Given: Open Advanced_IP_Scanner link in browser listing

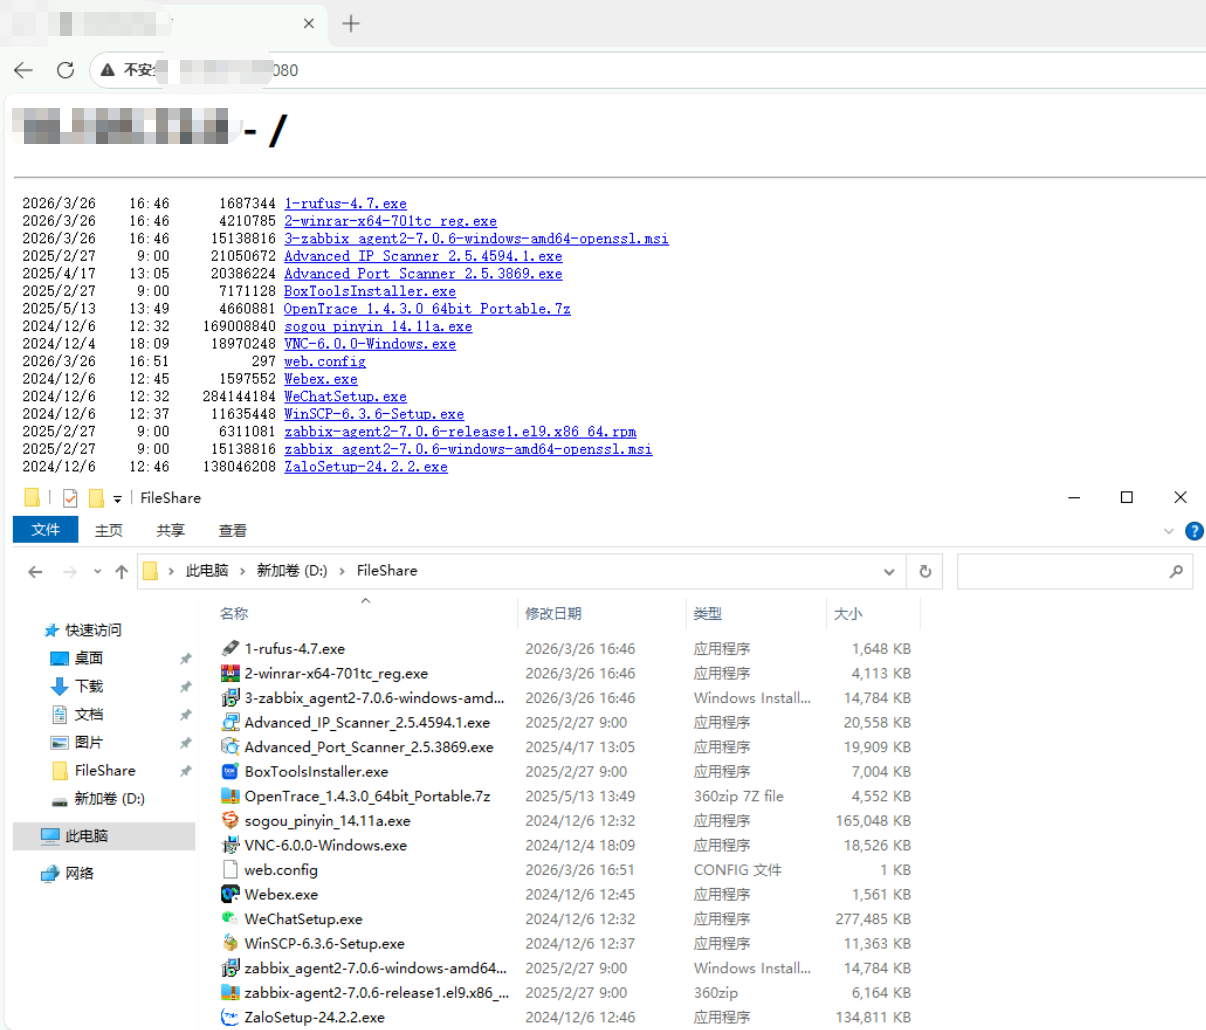Looking at the screenshot, I should click(x=423, y=256).
